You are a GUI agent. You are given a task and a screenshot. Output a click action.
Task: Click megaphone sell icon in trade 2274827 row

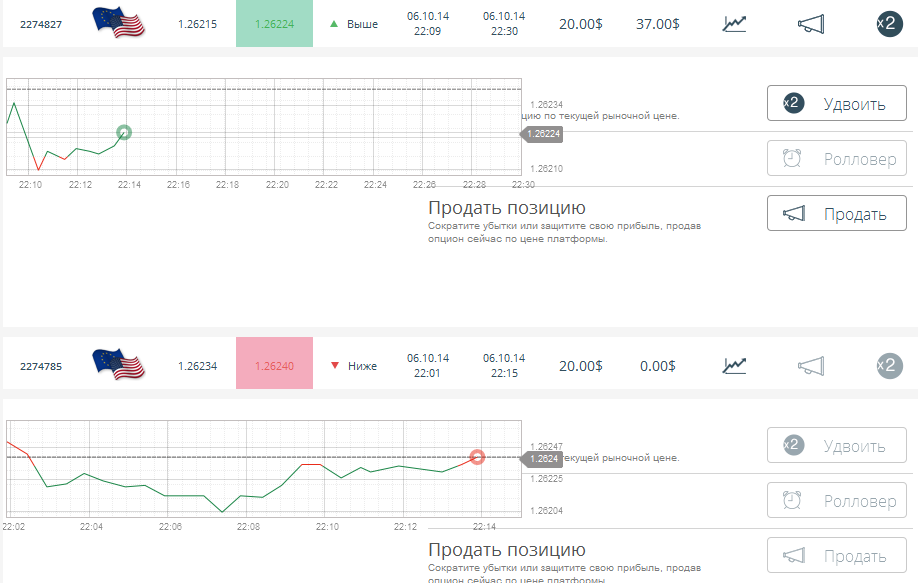811,24
